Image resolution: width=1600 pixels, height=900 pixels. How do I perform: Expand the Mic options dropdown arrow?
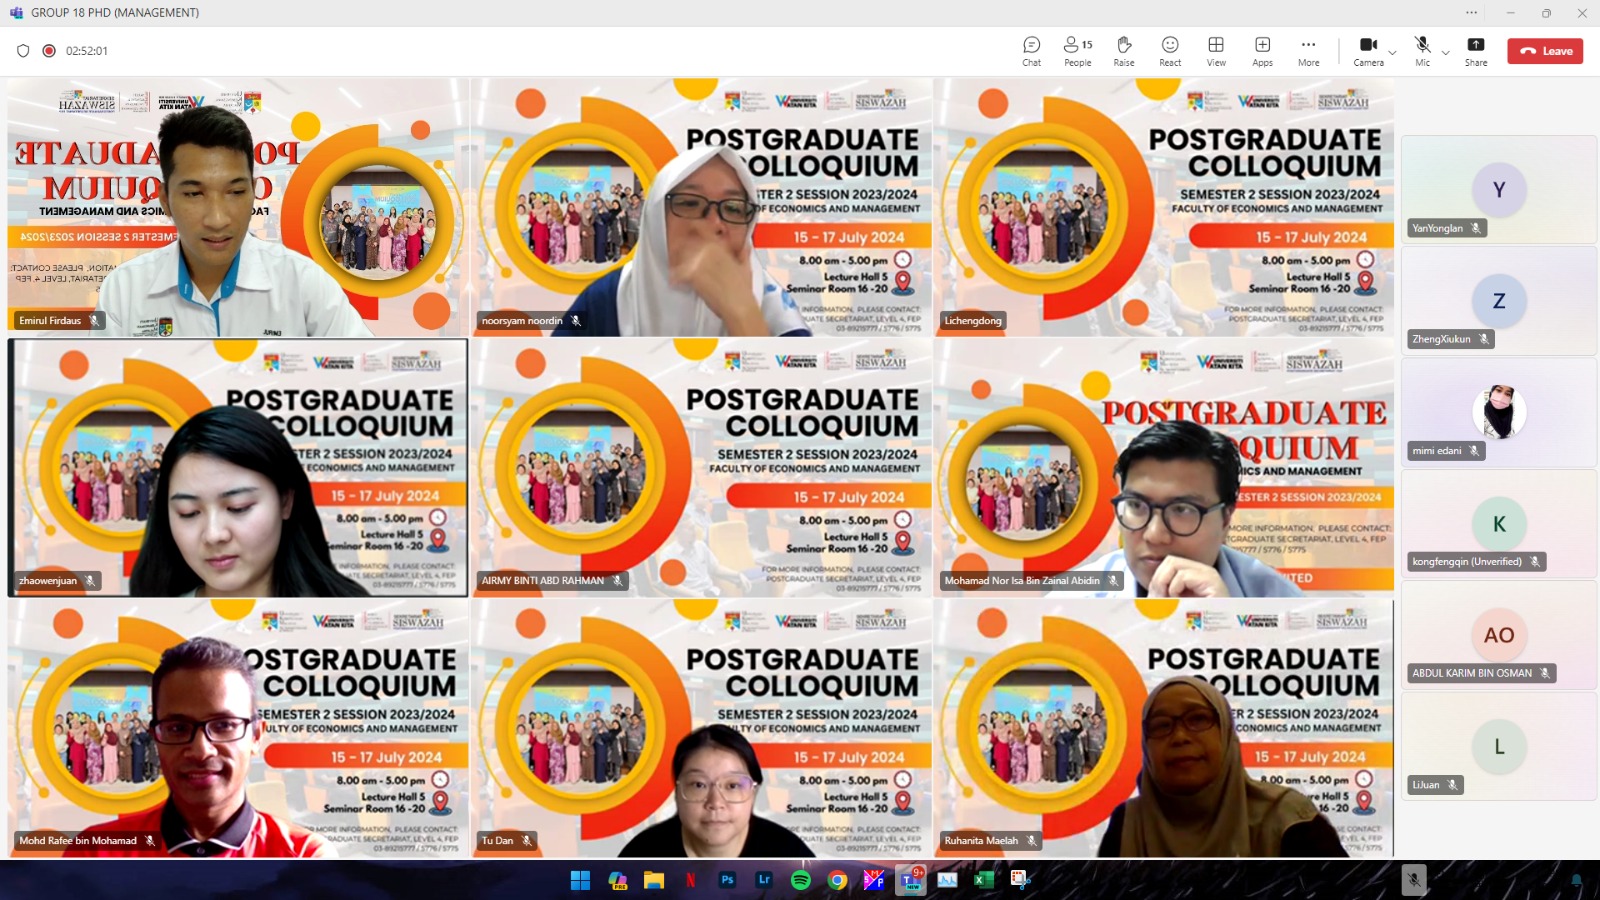pos(1445,53)
